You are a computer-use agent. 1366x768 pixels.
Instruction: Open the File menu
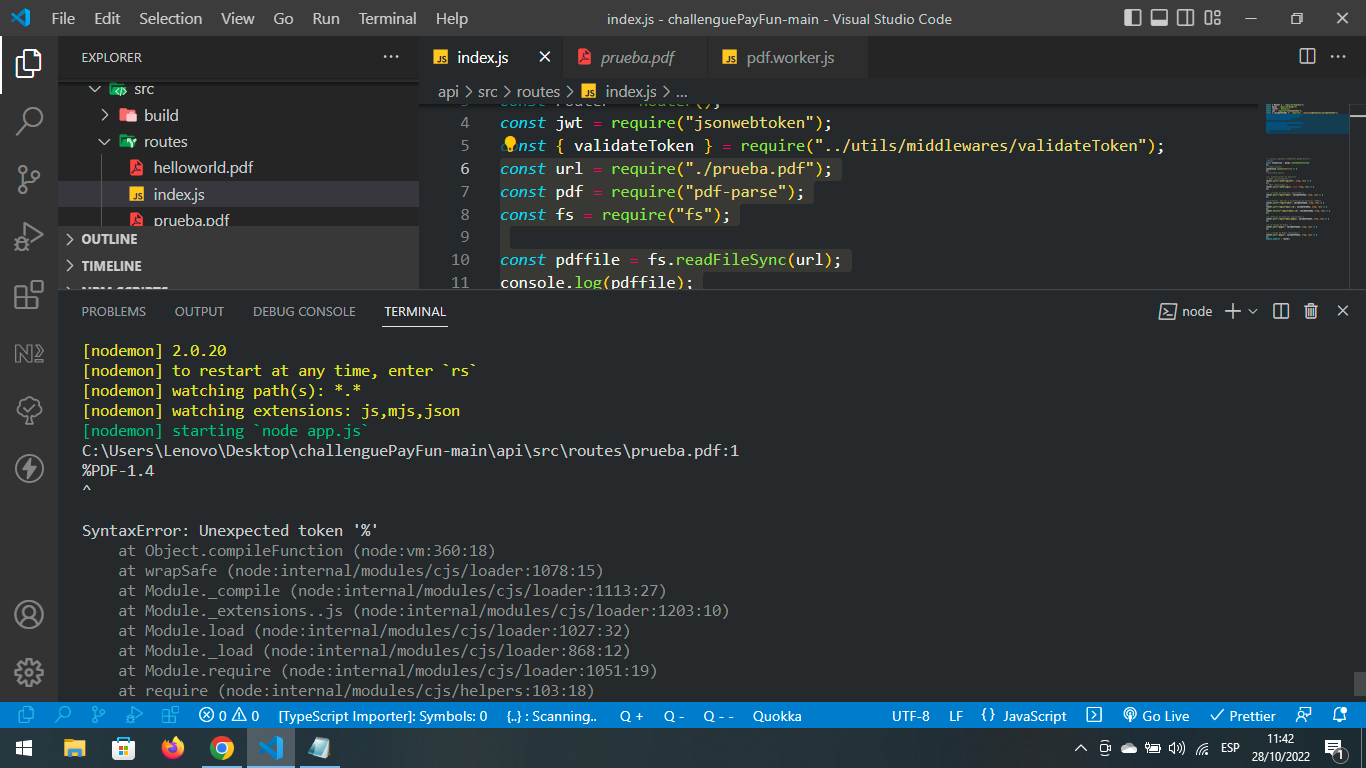point(63,18)
